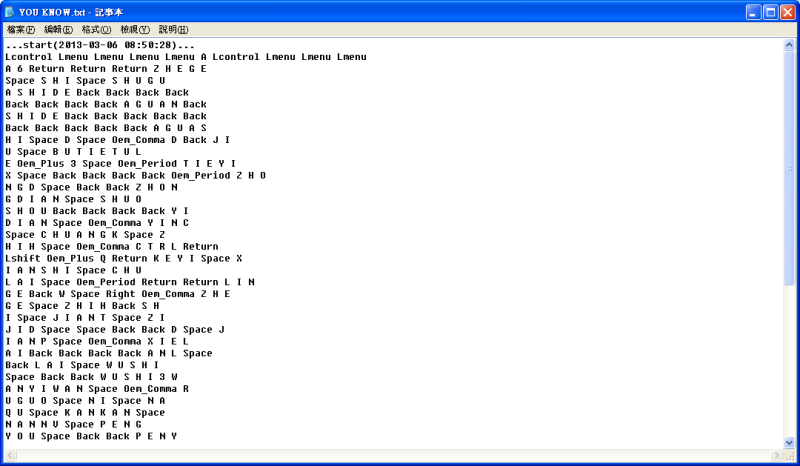Image resolution: width=800 pixels, height=466 pixels.
Task: Click the line starting 'D I A N Space Oem_Comma'
Action: coord(97,223)
